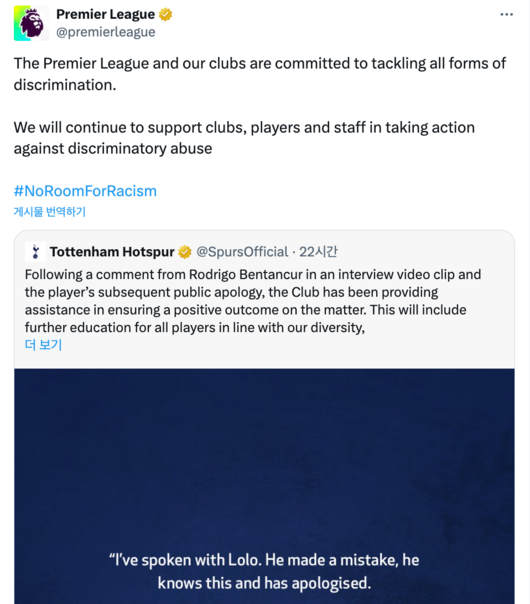Click the paragraph about supporting clubs, players and staff
Screen dimensions: 530x604
point(244,138)
